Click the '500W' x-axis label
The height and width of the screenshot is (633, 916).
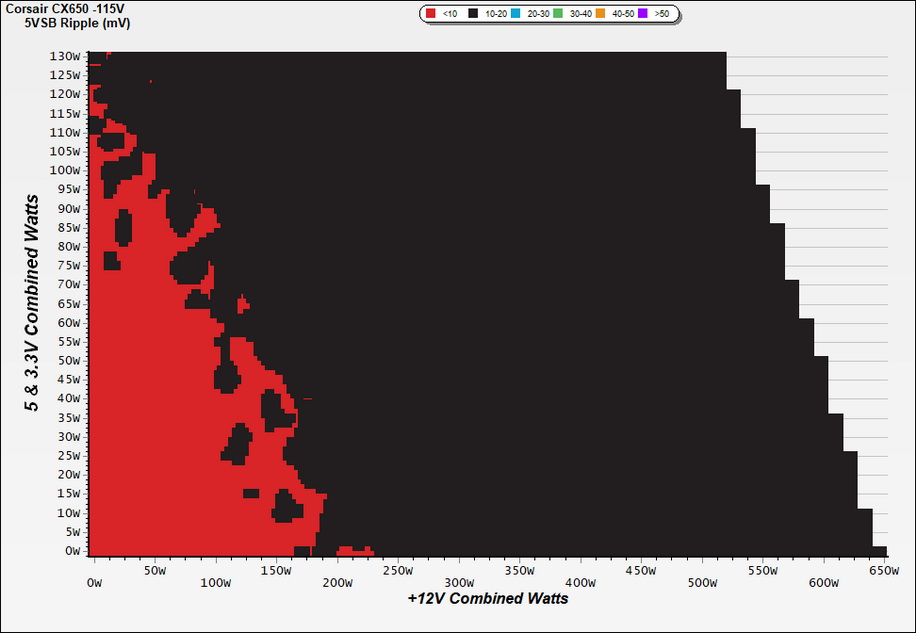pyautogui.click(x=702, y=583)
